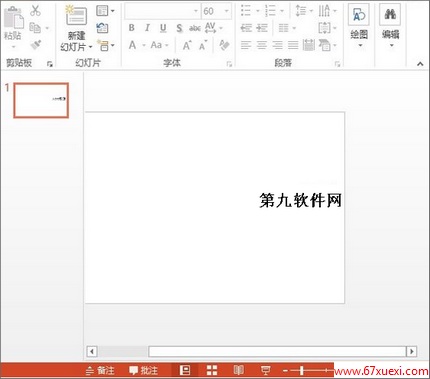This screenshot has width=430, height=379.
Task: Open the Drawing (绘图) tools
Action: click(359, 26)
